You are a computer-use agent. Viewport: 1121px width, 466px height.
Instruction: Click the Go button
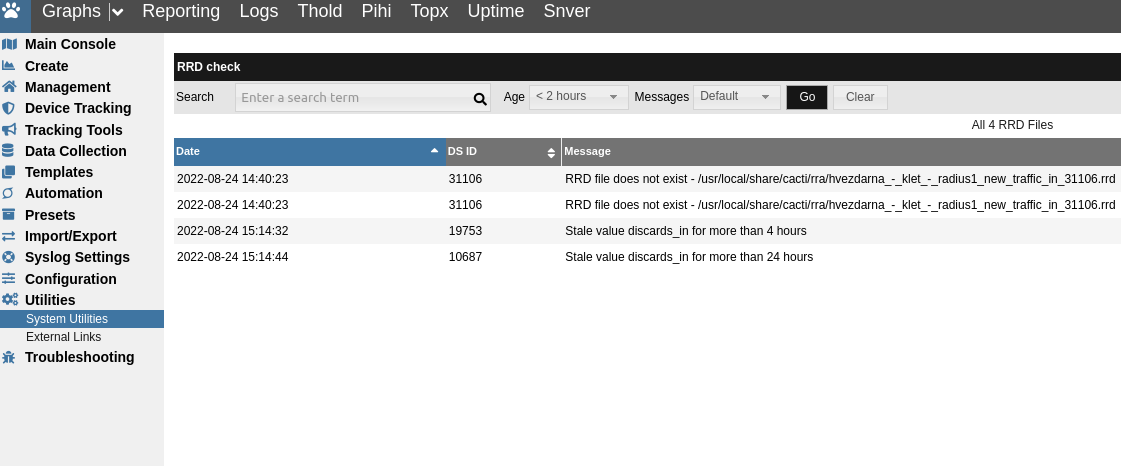pos(806,97)
